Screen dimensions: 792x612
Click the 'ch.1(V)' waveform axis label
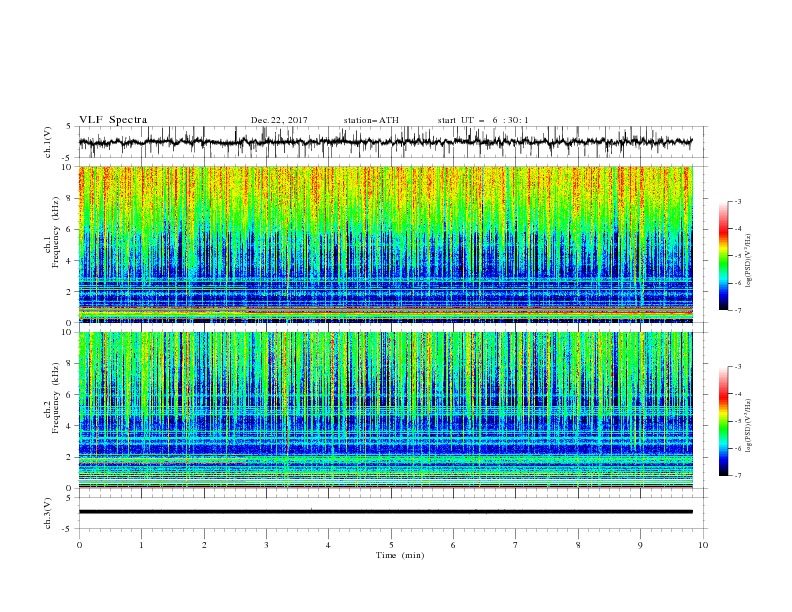tap(48, 142)
